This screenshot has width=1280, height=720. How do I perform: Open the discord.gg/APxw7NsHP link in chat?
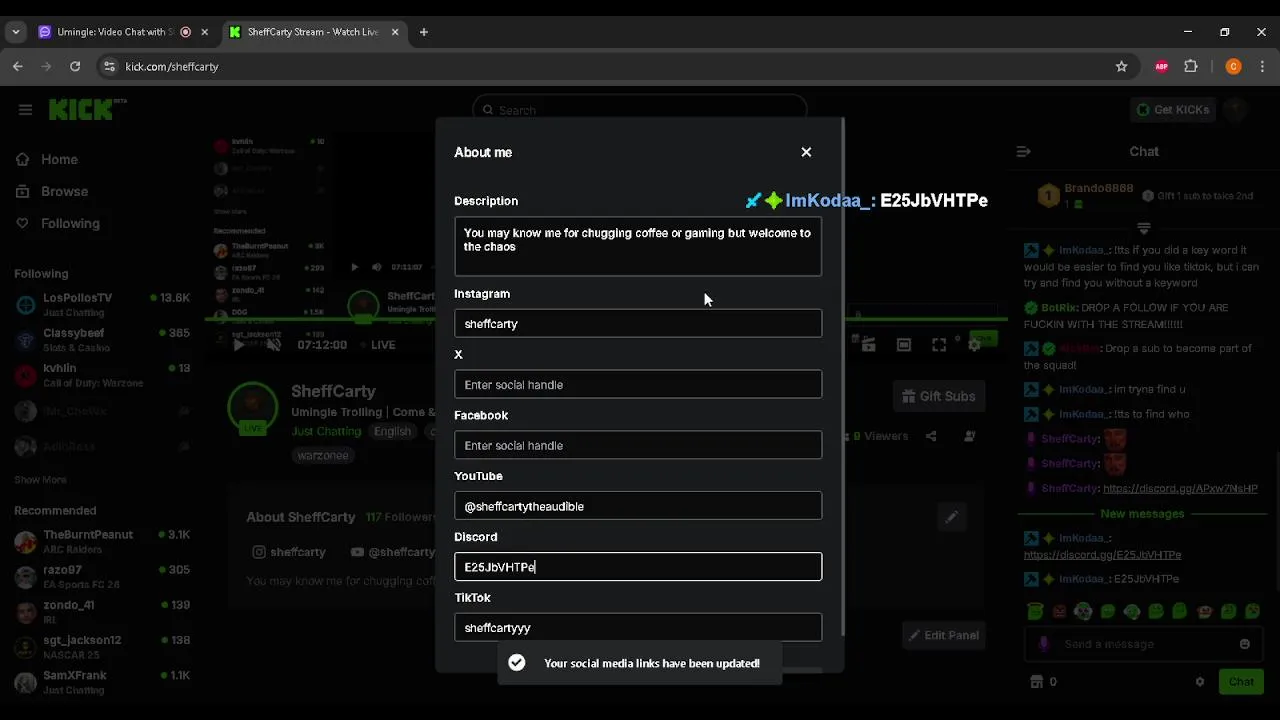tap(1180, 489)
